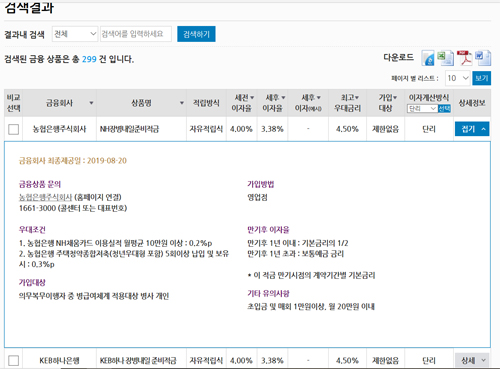Click the 우대조건 section heading

[32, 230]
